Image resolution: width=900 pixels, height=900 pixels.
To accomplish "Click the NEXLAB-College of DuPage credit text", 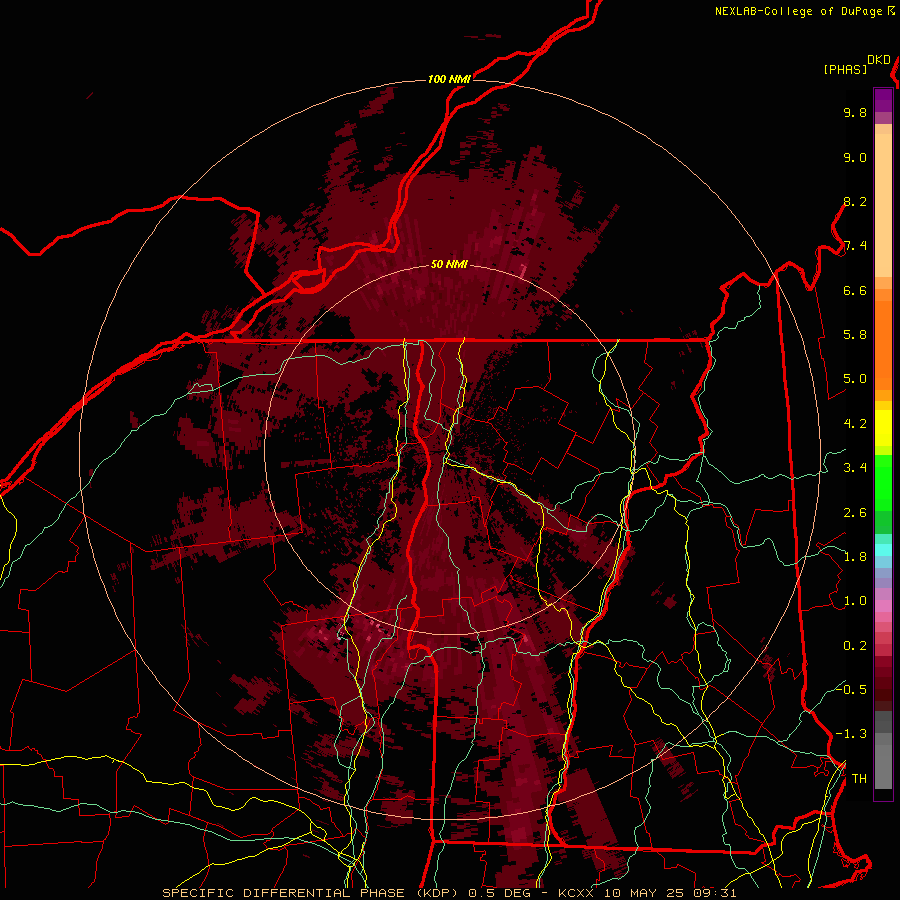I will tap(798, 11).
